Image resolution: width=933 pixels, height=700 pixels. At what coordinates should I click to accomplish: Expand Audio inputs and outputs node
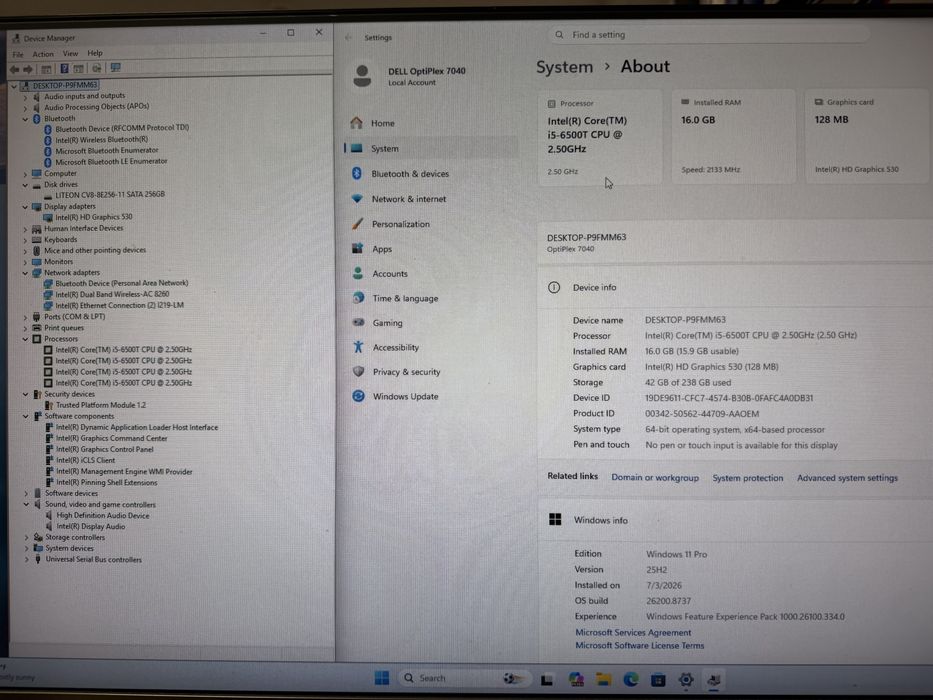[26, 97]
